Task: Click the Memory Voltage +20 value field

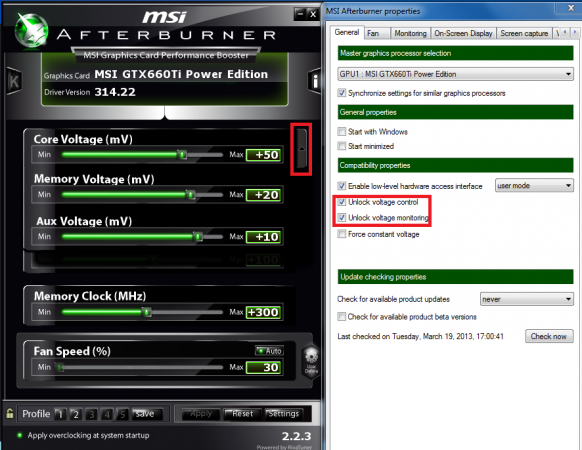Action: (x=264, y=195)
